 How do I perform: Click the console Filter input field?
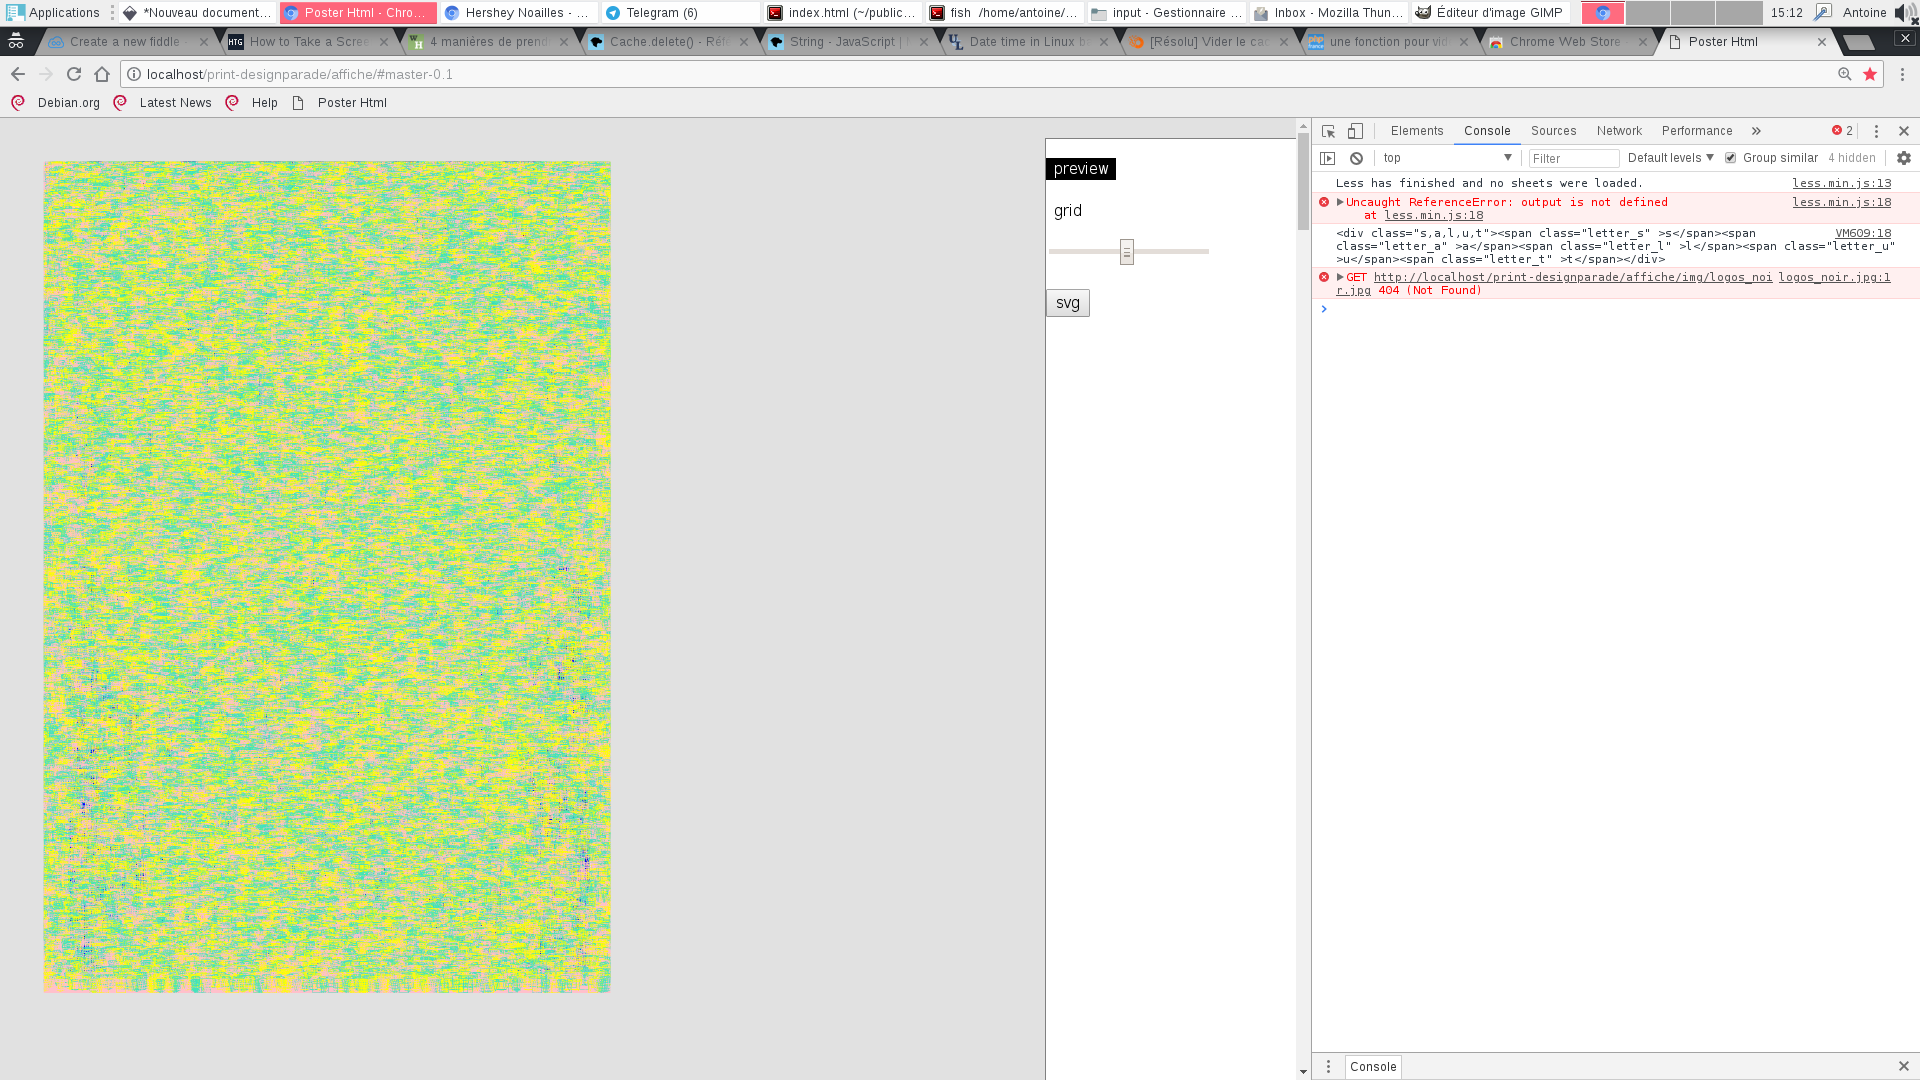pos(1573,158)
